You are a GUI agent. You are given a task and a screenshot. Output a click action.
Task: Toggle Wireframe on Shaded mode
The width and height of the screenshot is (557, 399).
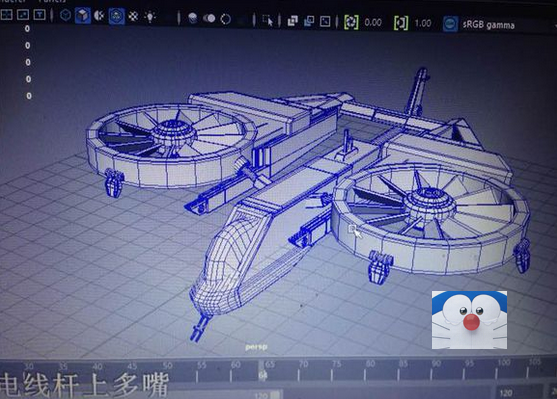(116, 16)
